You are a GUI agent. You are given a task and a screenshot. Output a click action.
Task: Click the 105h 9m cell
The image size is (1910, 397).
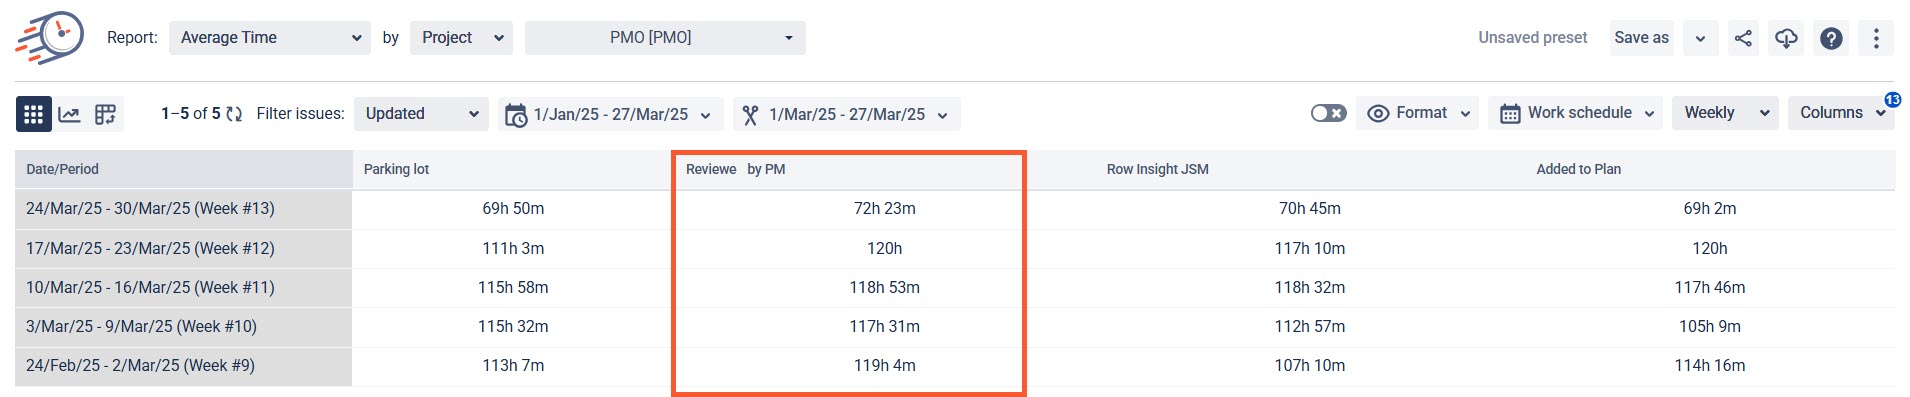[1710, 326]
